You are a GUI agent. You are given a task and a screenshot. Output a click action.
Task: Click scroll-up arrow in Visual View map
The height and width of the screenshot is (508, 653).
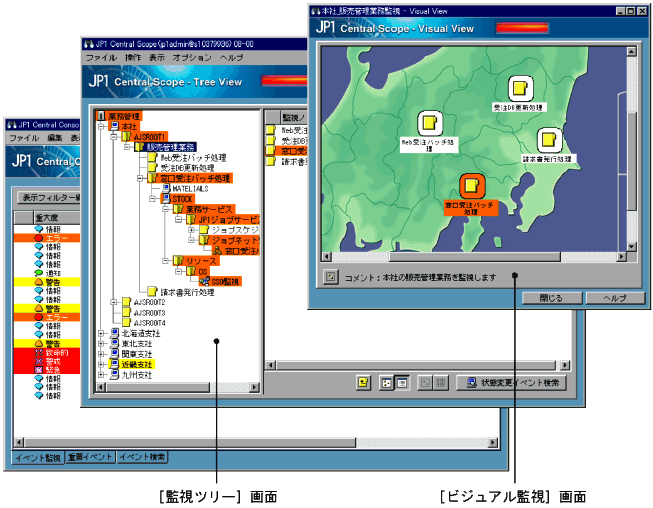[x=631, y=52]
